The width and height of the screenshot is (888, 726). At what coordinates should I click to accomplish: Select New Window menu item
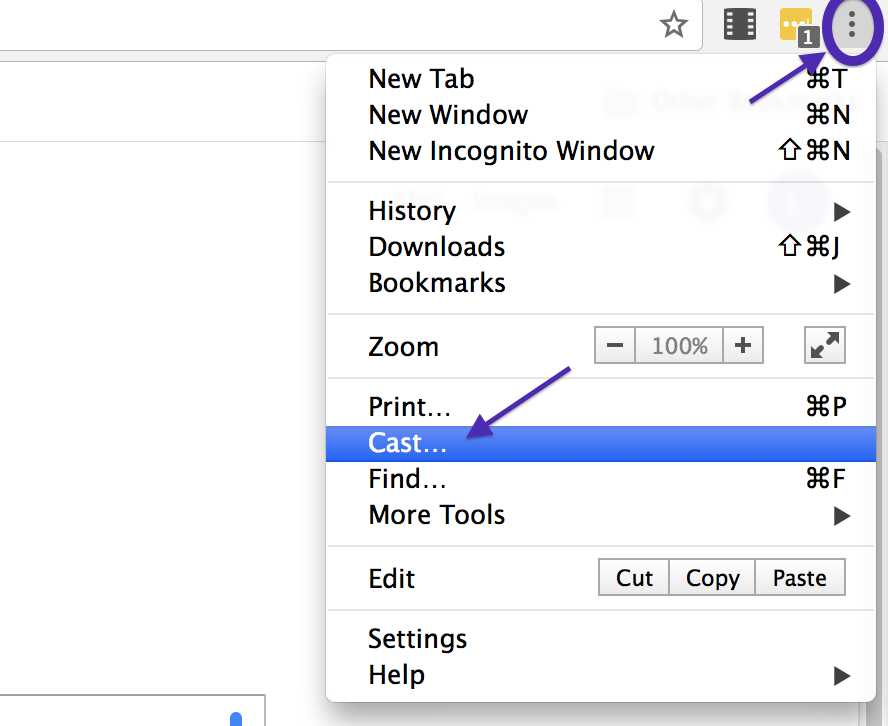pyautogui.click(x=448, y=115)
